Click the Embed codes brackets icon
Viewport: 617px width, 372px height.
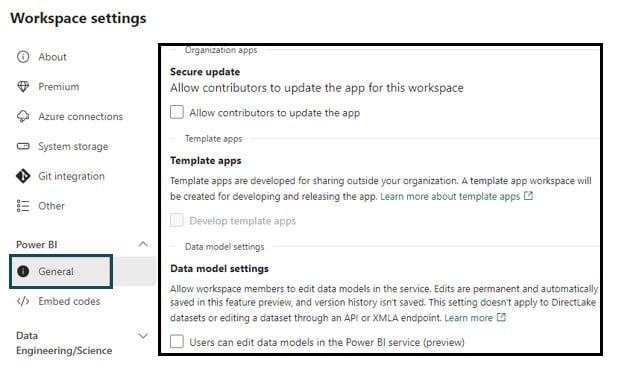click(x=23, y=302)
